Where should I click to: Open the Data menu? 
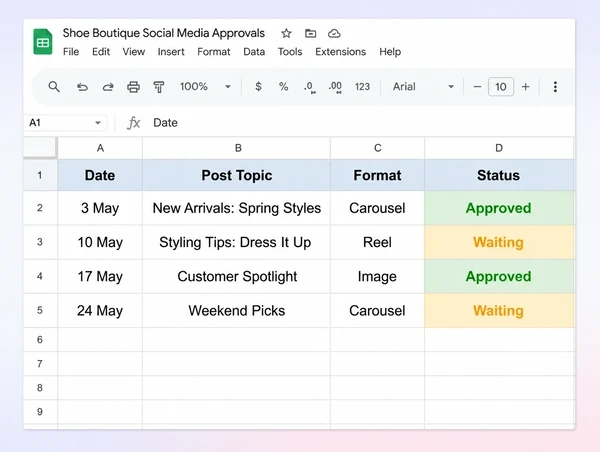254,52
